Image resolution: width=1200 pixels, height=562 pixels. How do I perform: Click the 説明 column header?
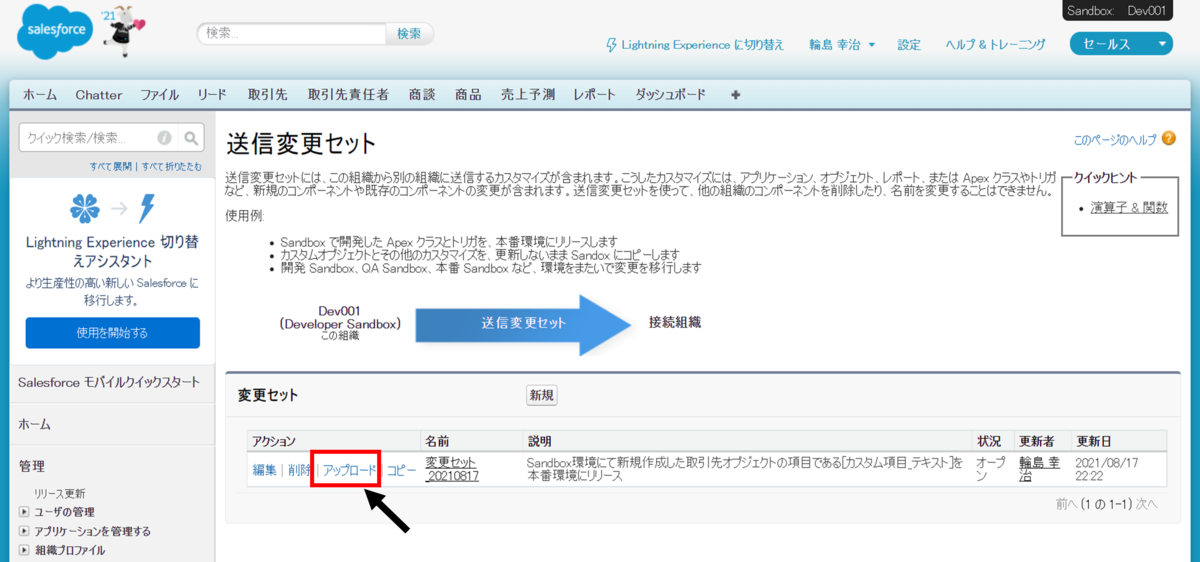point(540,441)
